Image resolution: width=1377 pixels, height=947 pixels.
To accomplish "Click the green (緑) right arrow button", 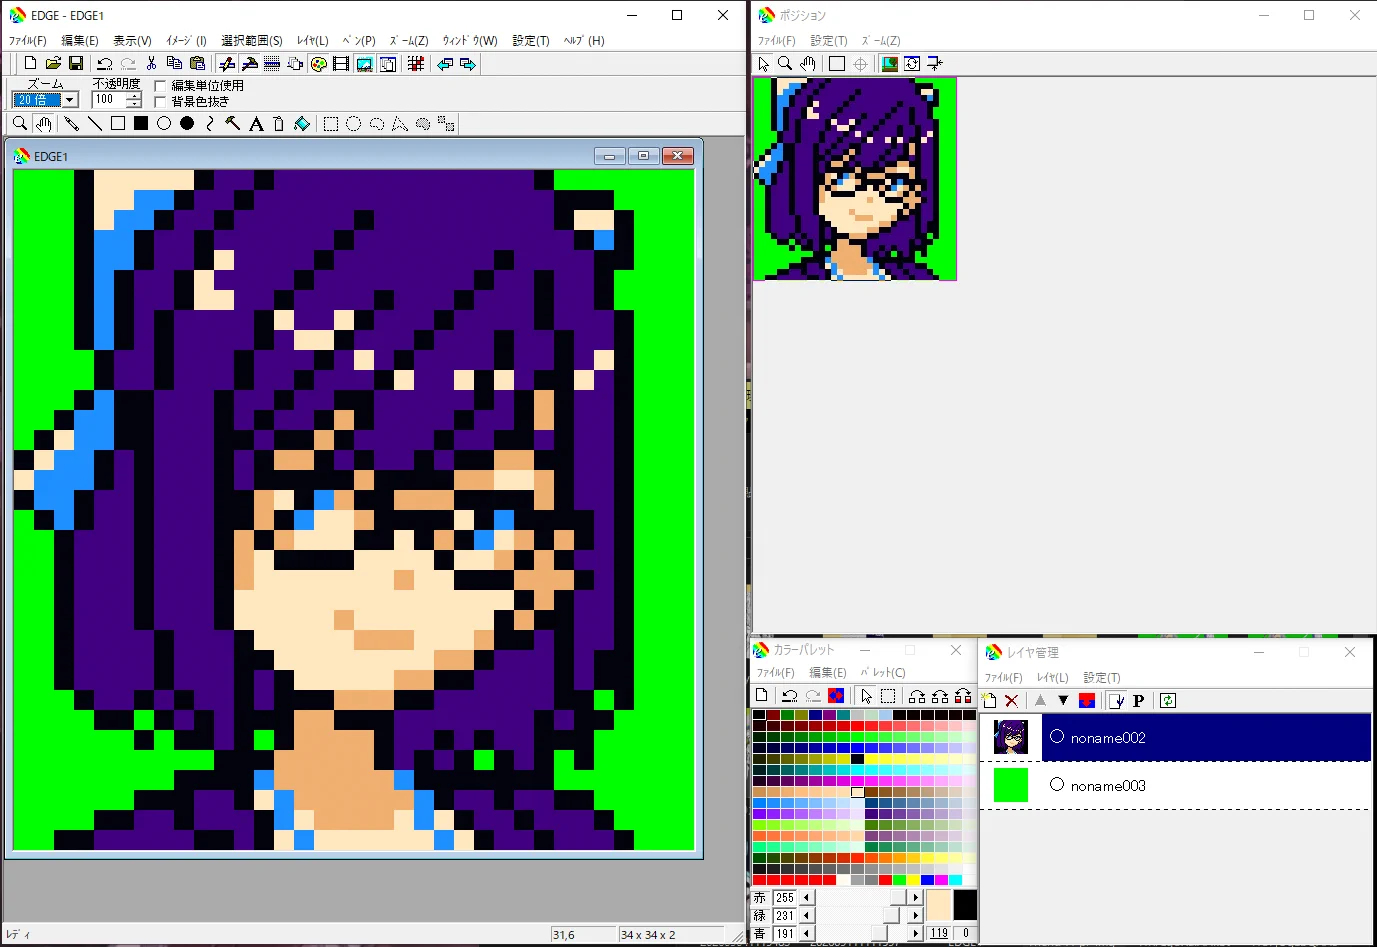I will pyautogui.click(x=916, y=916).
